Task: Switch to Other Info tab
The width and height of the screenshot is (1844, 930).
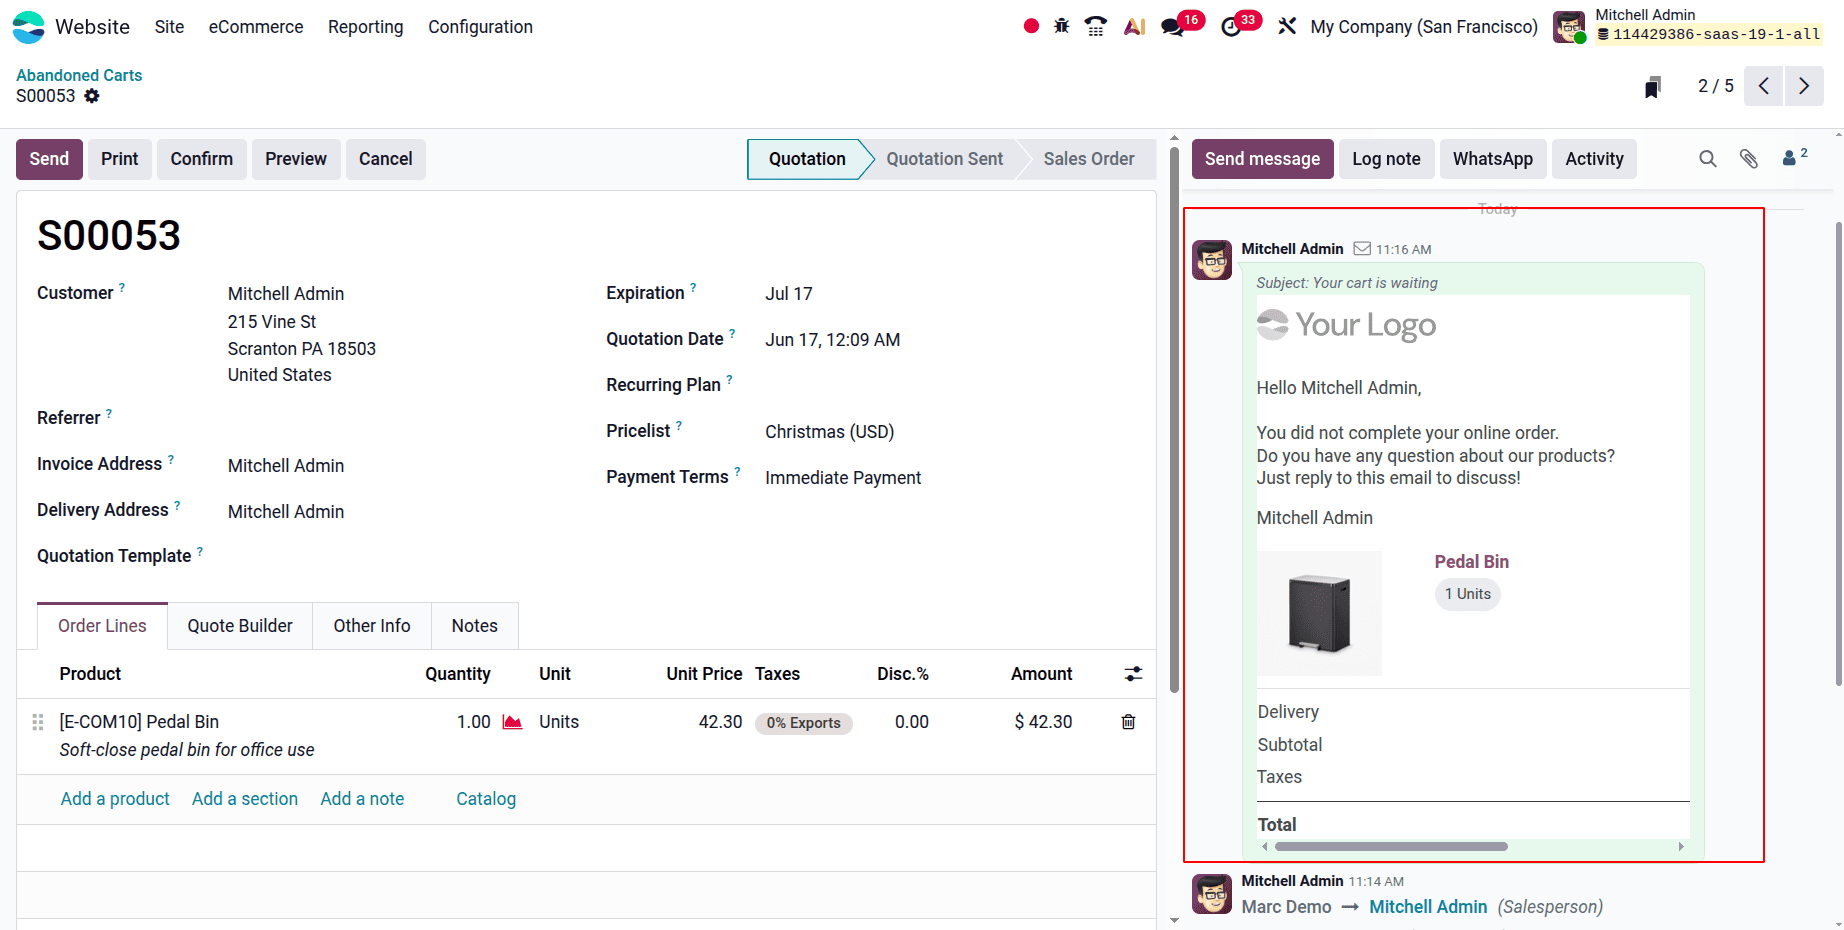Action: coord(372,626)
